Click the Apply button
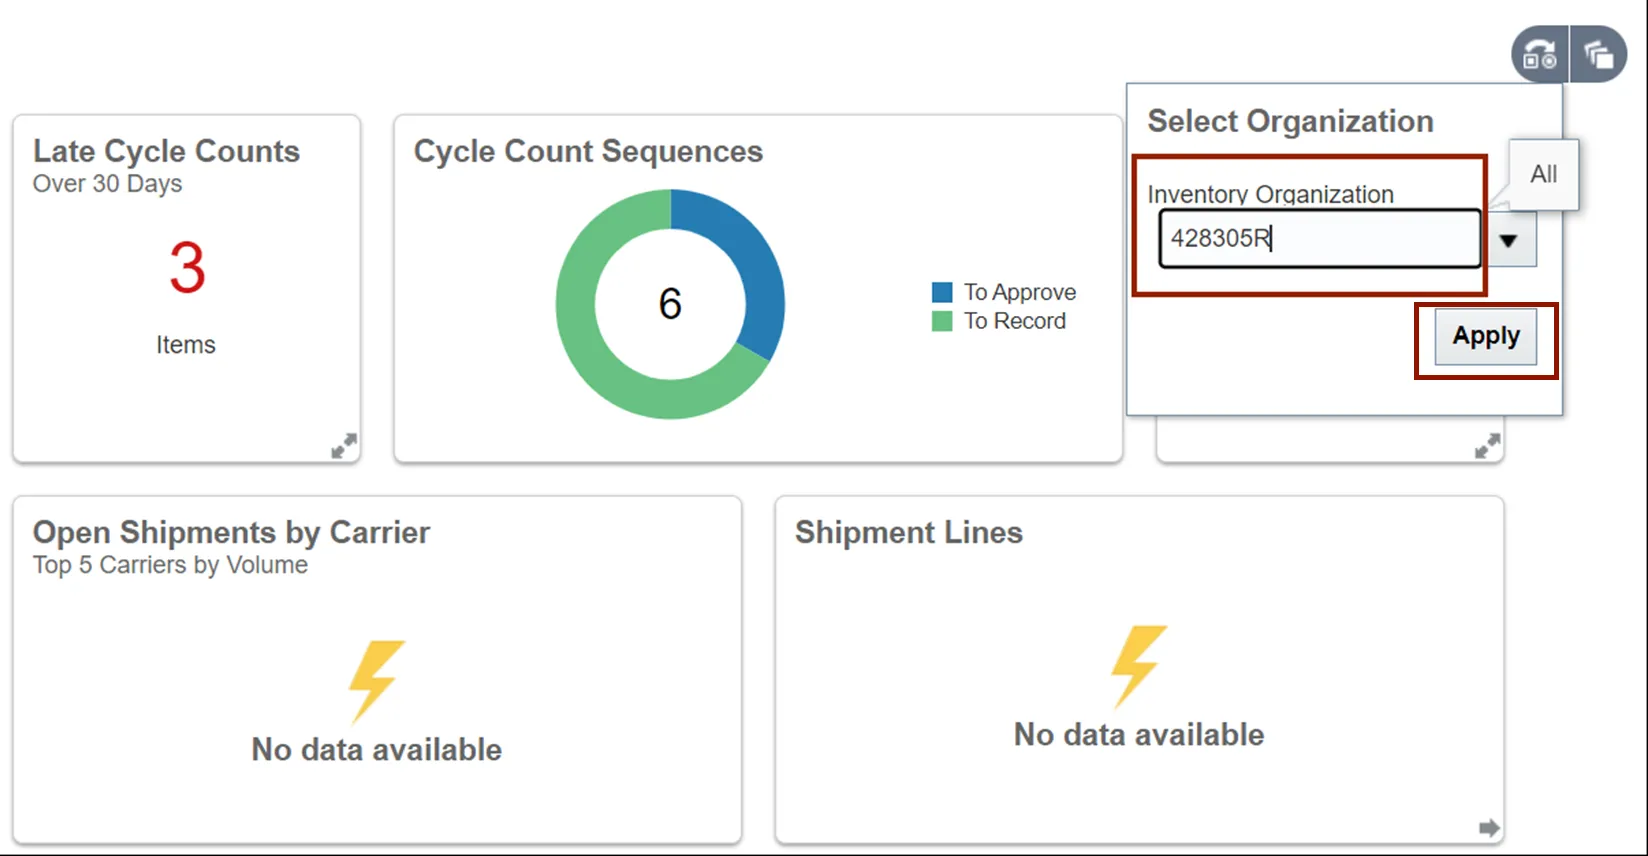Viewport: 1648px width, 856px height. pyautogui.click(x=1485, y=337)
